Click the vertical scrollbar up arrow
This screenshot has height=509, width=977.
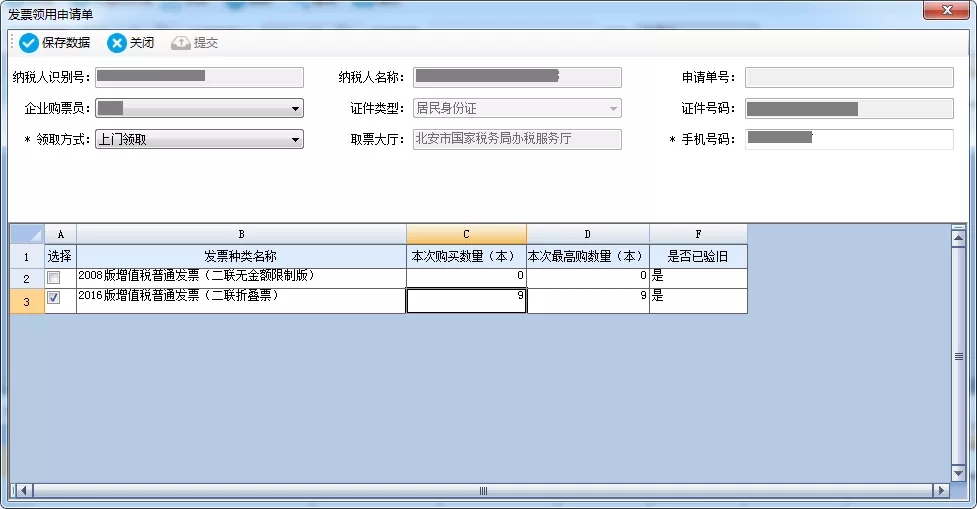tap(958, 237)
